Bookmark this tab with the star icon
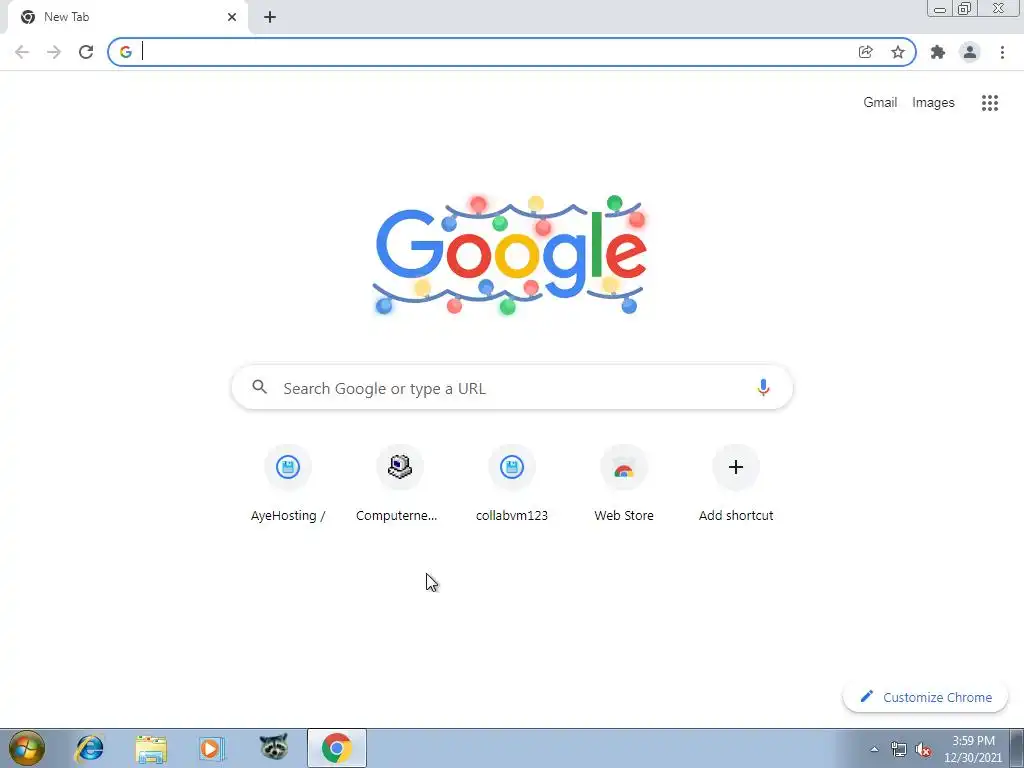1024x768 pixels. click(898, 52)
